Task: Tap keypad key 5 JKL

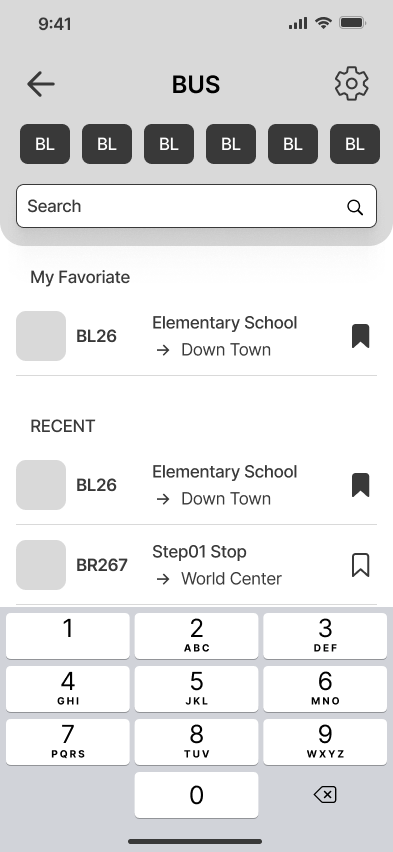Action: [x=196, y=688]
